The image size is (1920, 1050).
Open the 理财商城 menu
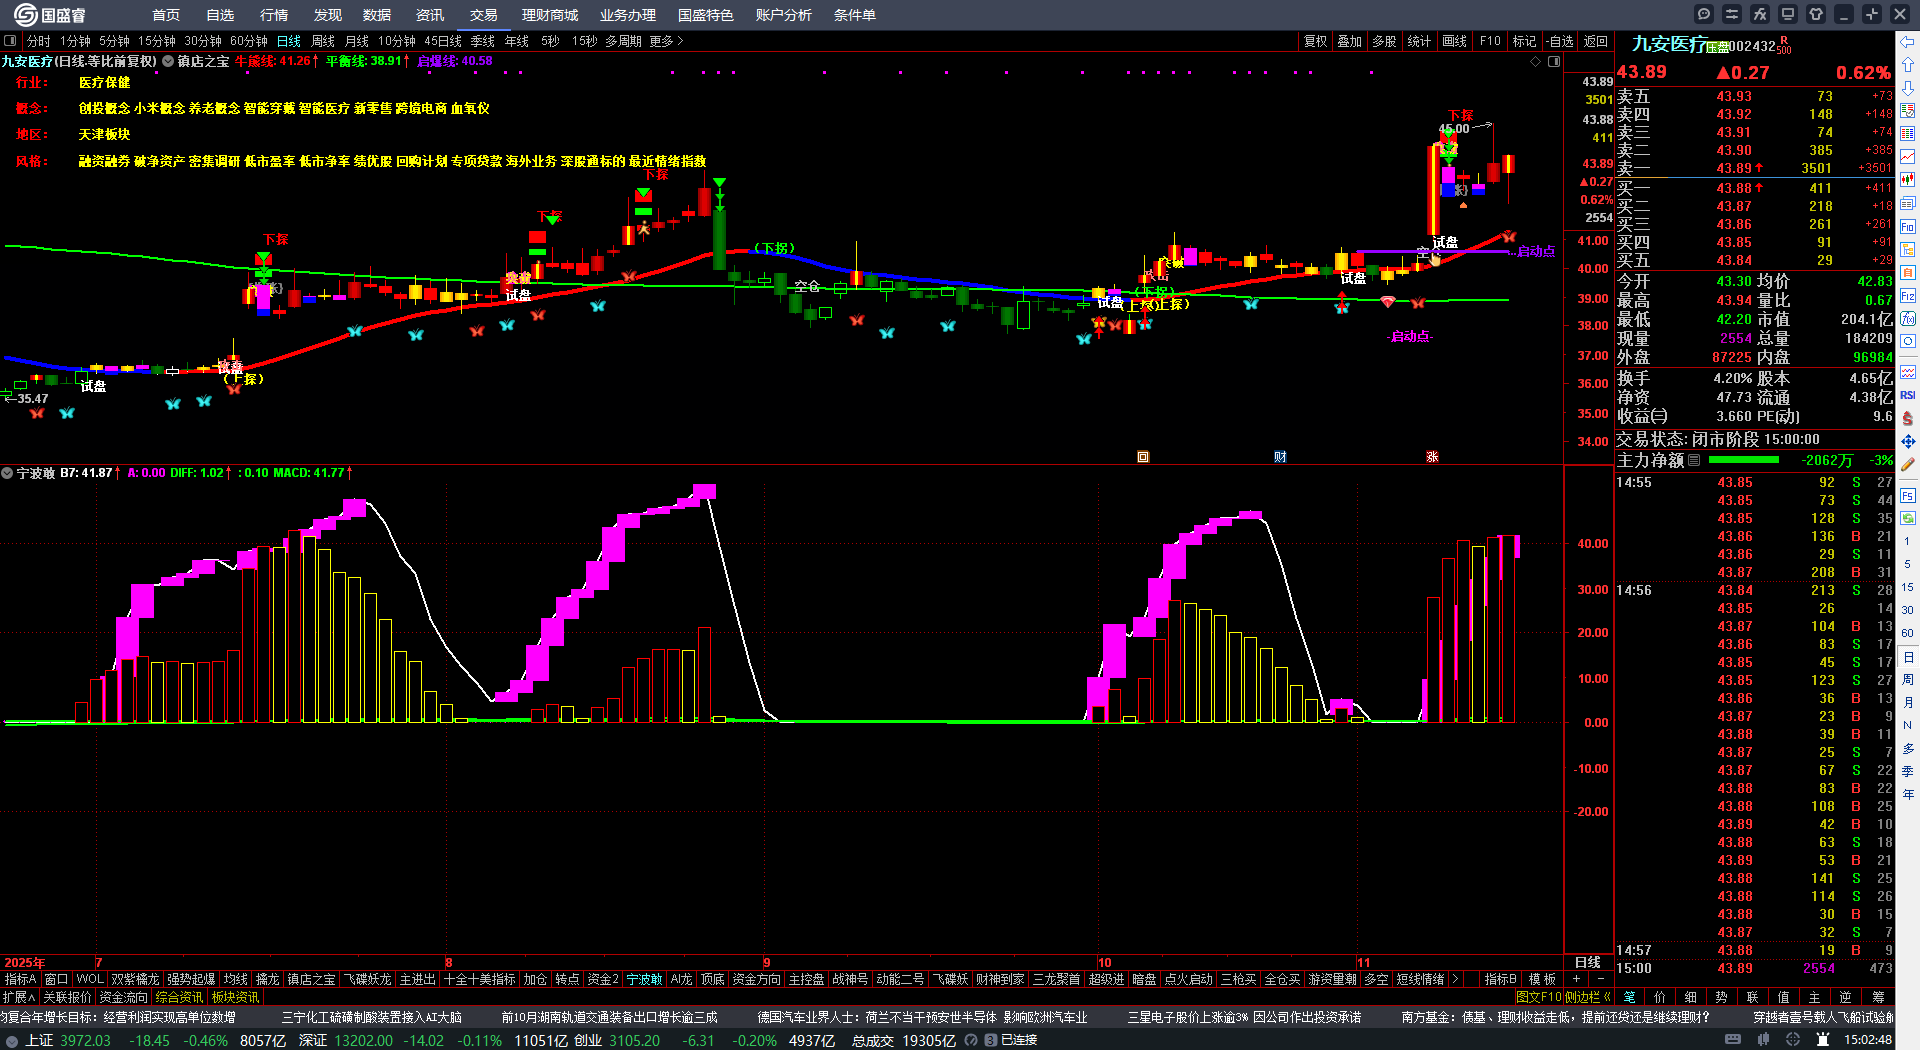click(550, 15)
